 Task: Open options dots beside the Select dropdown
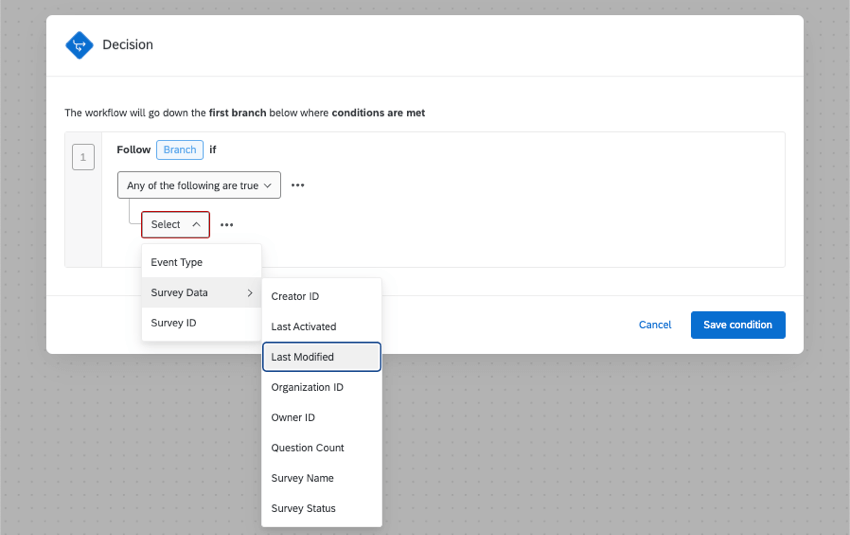pos(227,225)
